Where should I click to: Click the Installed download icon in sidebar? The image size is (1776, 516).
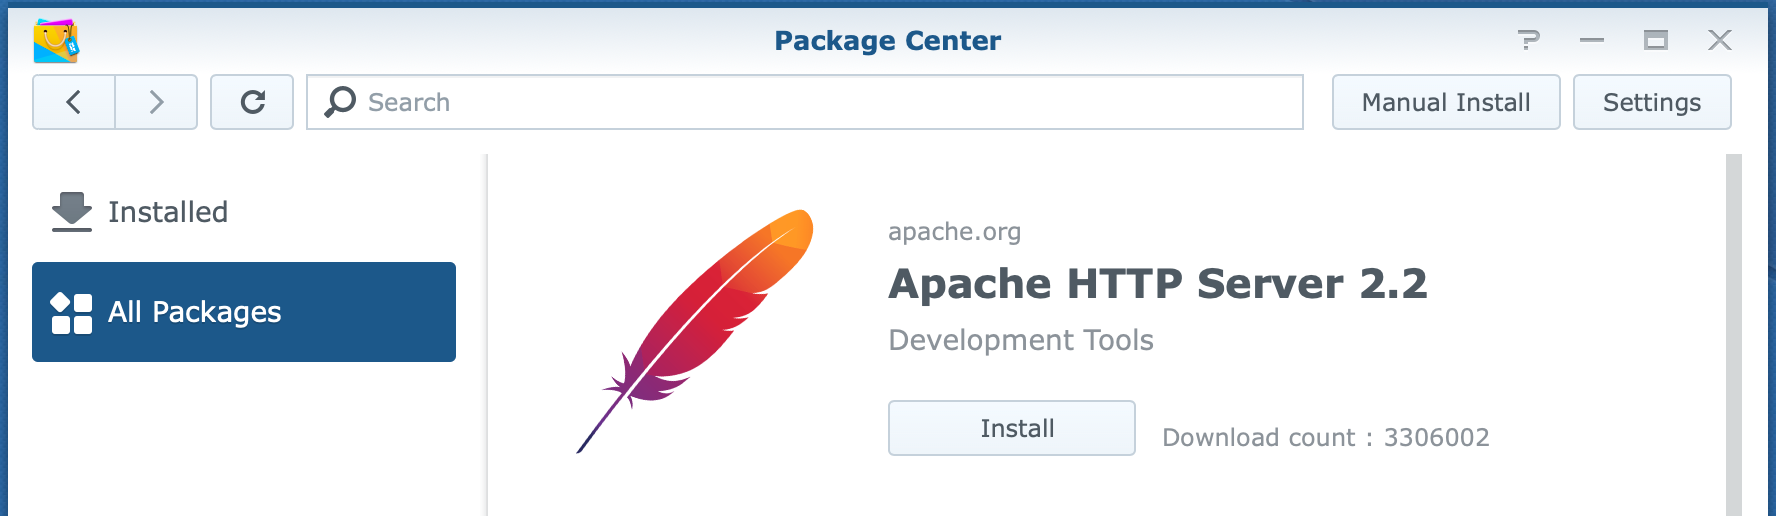pyautogui.click(x=72, y=212)
